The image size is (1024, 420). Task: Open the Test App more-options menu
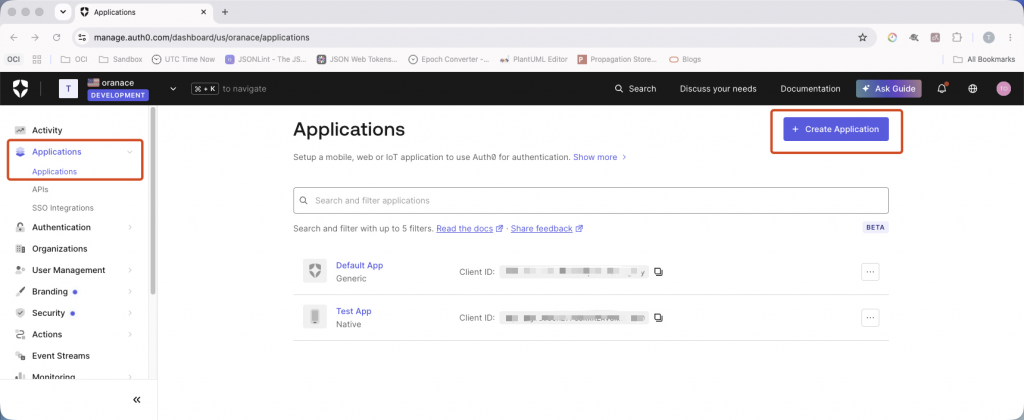(x=870, y=318)
